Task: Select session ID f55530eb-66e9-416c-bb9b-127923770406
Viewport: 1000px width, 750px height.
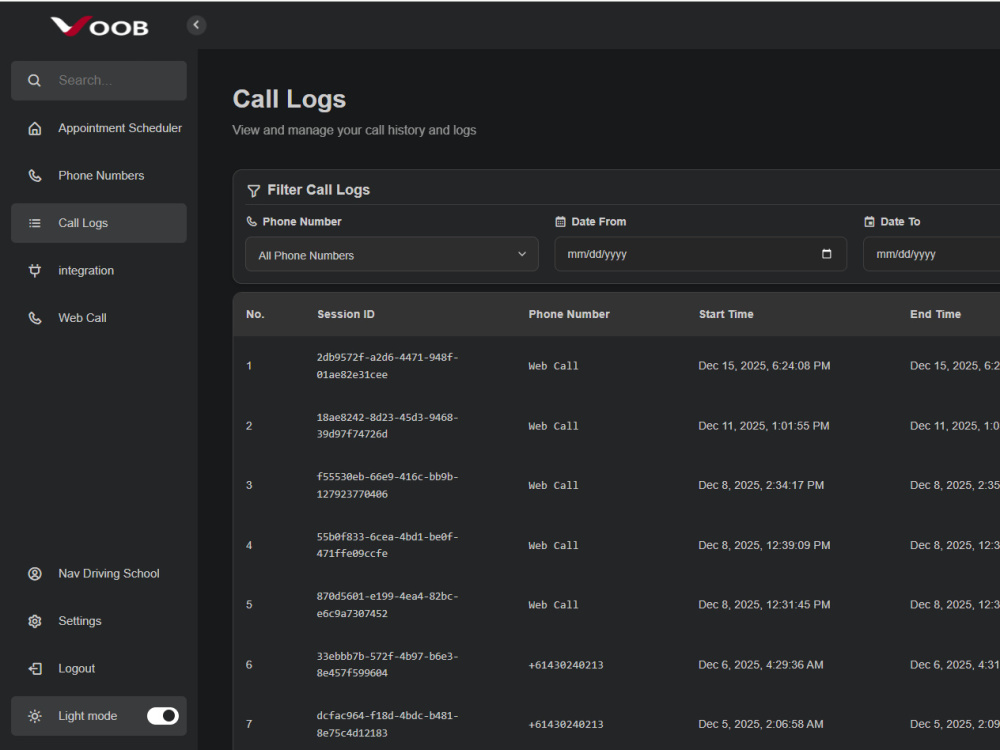Action: click(387, 485)
